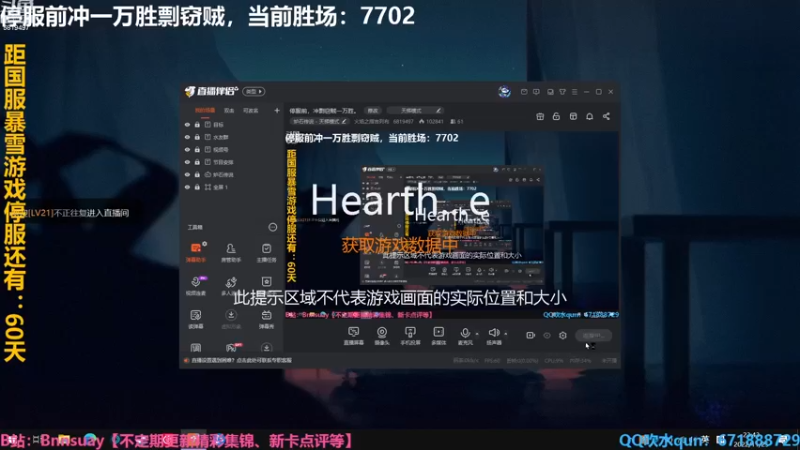
Task: Open the mail icon in the title bar
Action: tap(524, 92)
